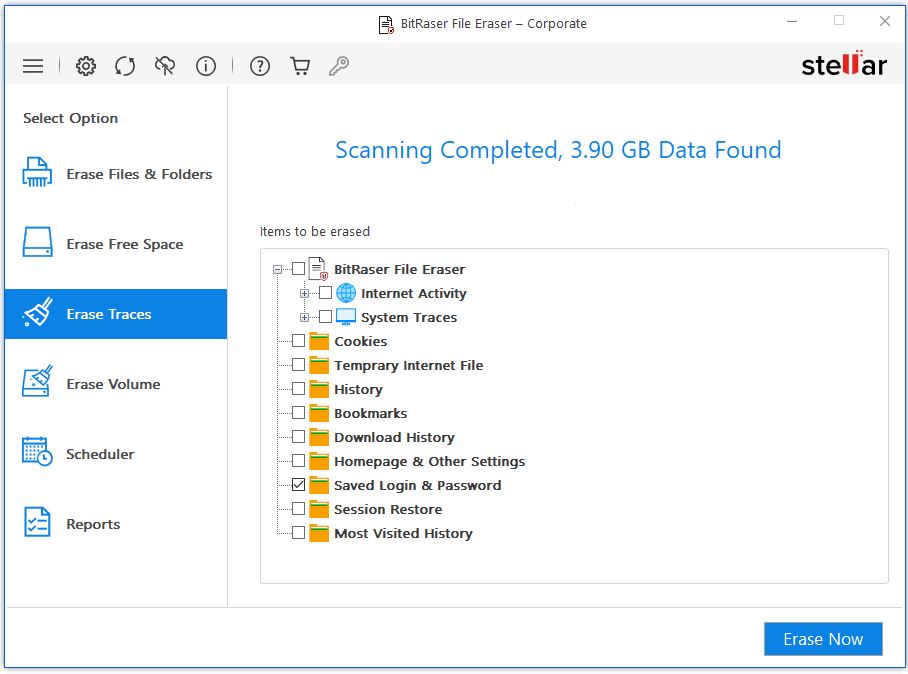The width and height of the screenshot is (908, 674).
Task: Click the Erase Now button
Action: (x=823, y=639)
